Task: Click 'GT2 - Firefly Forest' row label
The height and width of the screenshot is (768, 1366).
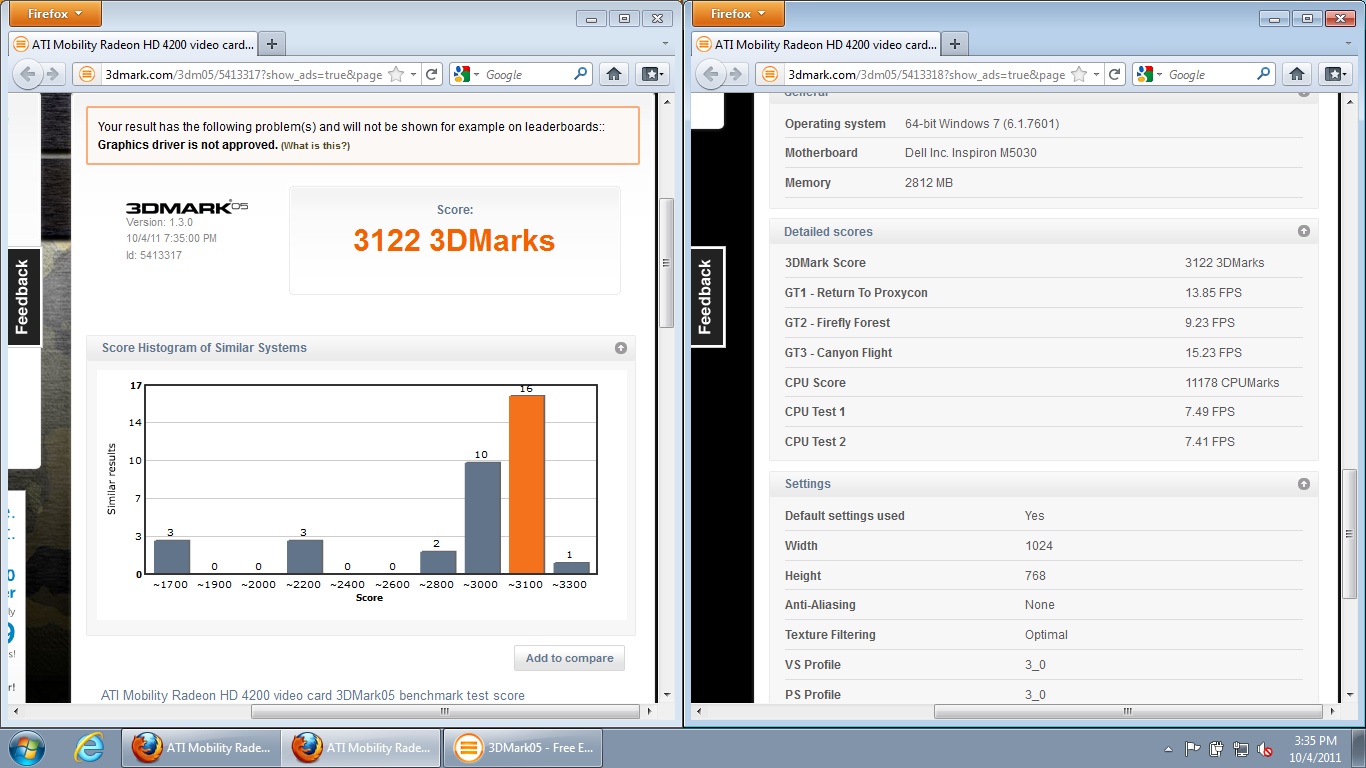Action: point(837,323)
